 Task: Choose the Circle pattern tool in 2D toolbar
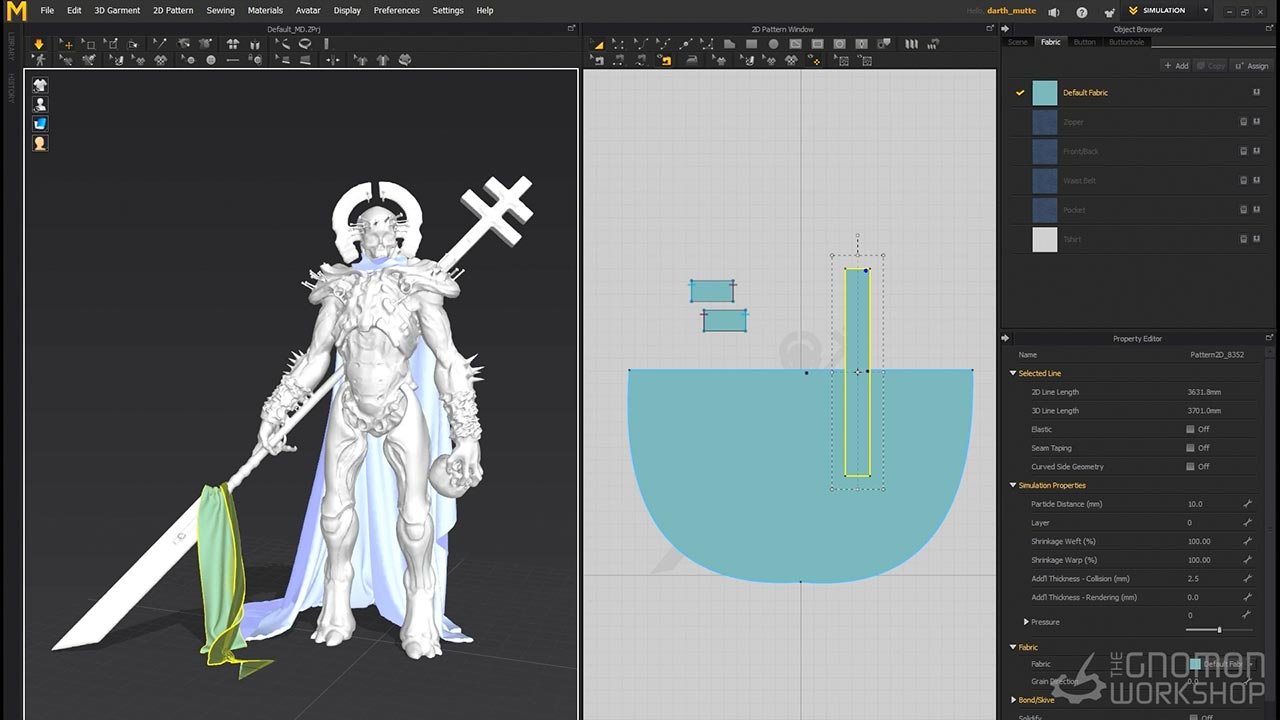tap(773, 44)
